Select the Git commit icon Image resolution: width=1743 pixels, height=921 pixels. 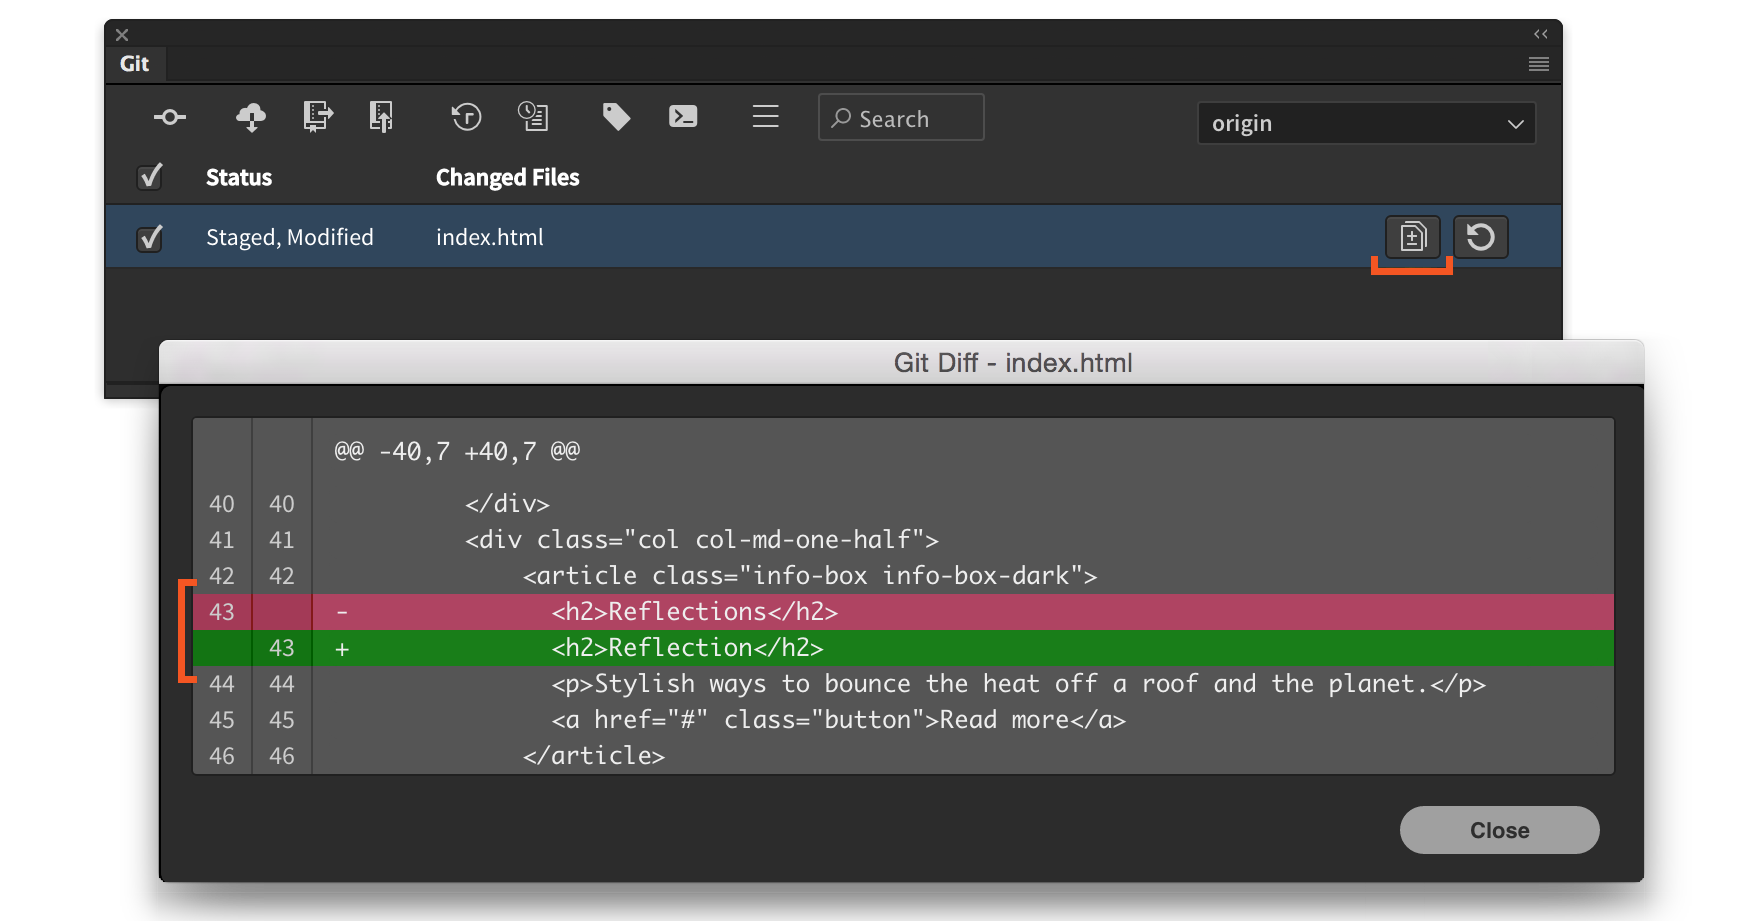170,117
